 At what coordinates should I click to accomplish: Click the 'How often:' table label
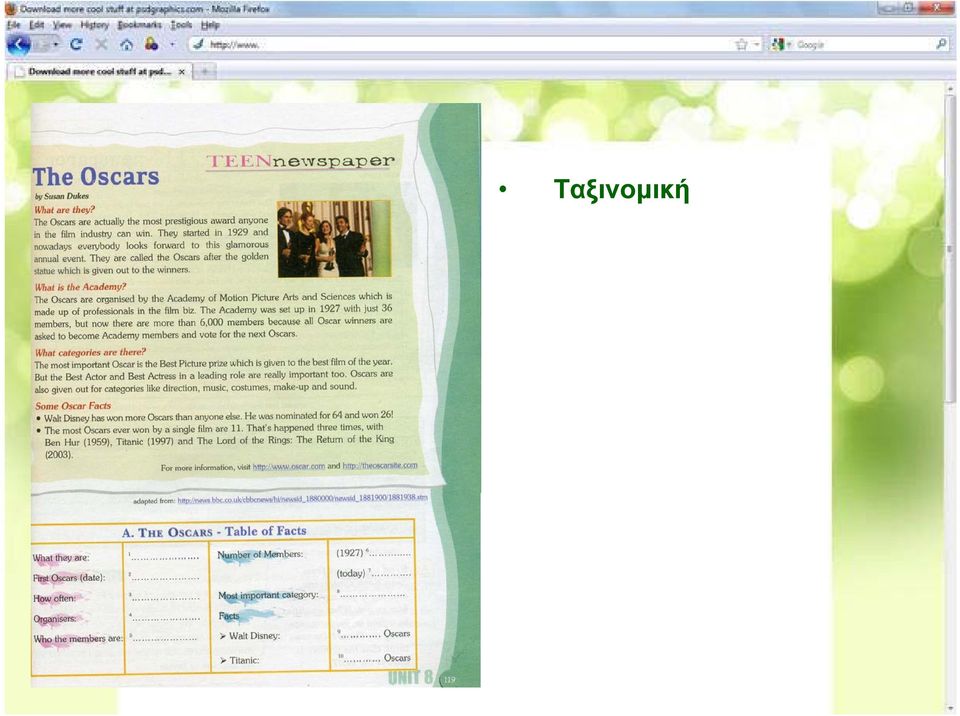point(54,598)
